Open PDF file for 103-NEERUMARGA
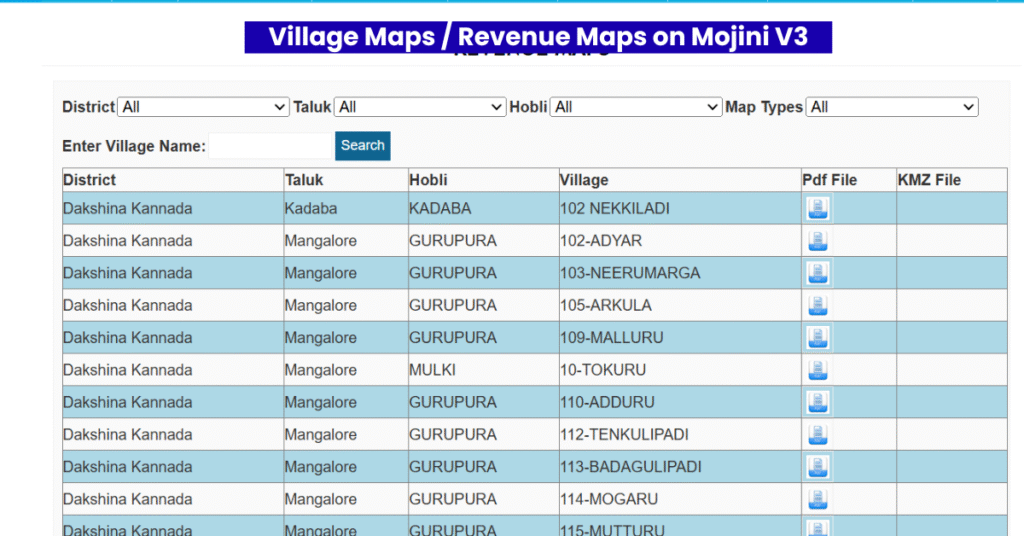Viewport: 1024px width, 536px height. [x=818, y=273]
